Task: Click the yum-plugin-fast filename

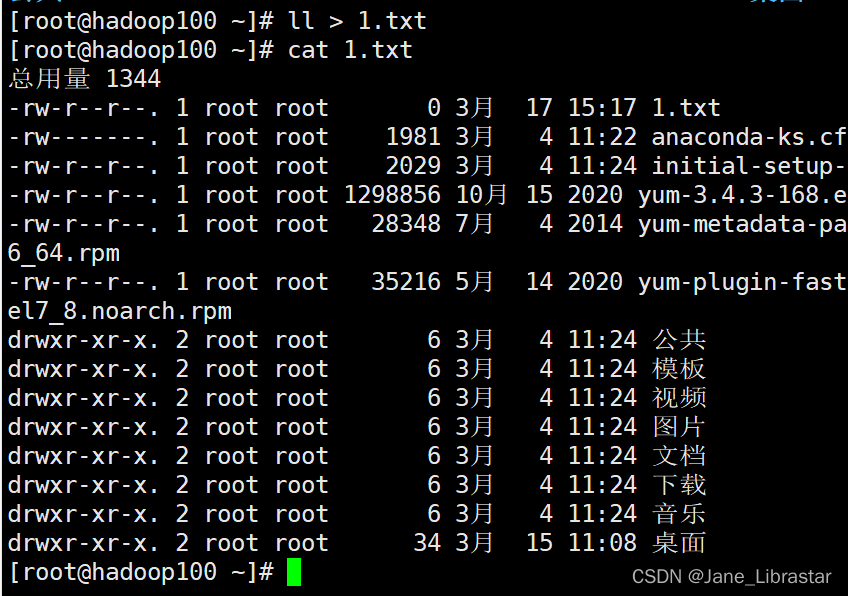Action: coord(742,282)
